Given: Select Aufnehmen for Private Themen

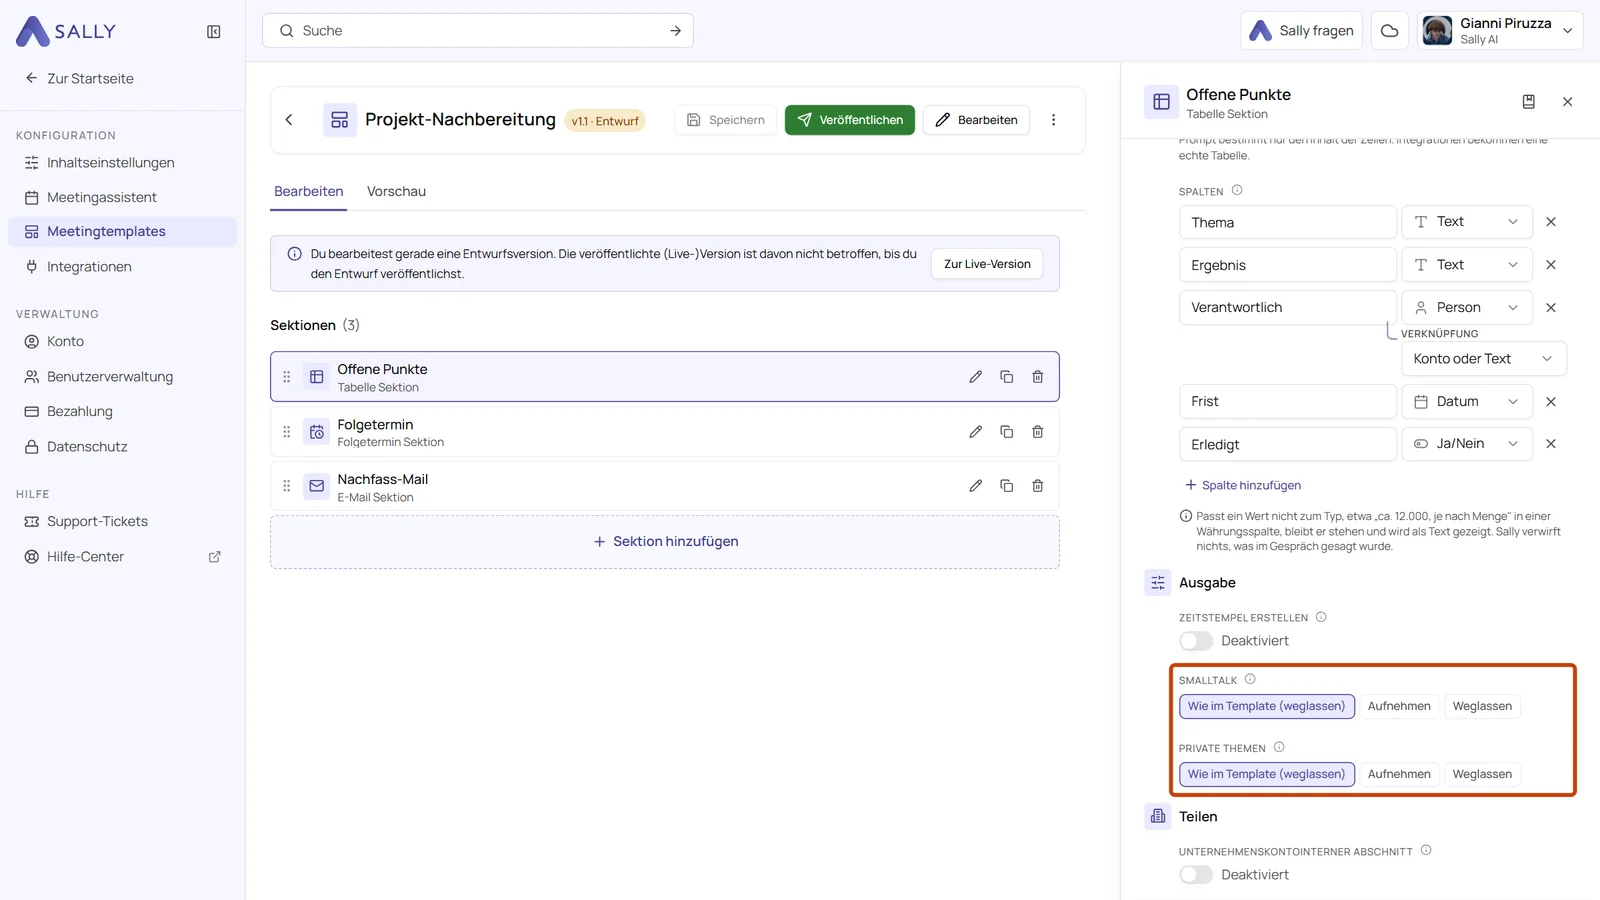Looking at the screenshot, I should click(x=1399, y=774).
